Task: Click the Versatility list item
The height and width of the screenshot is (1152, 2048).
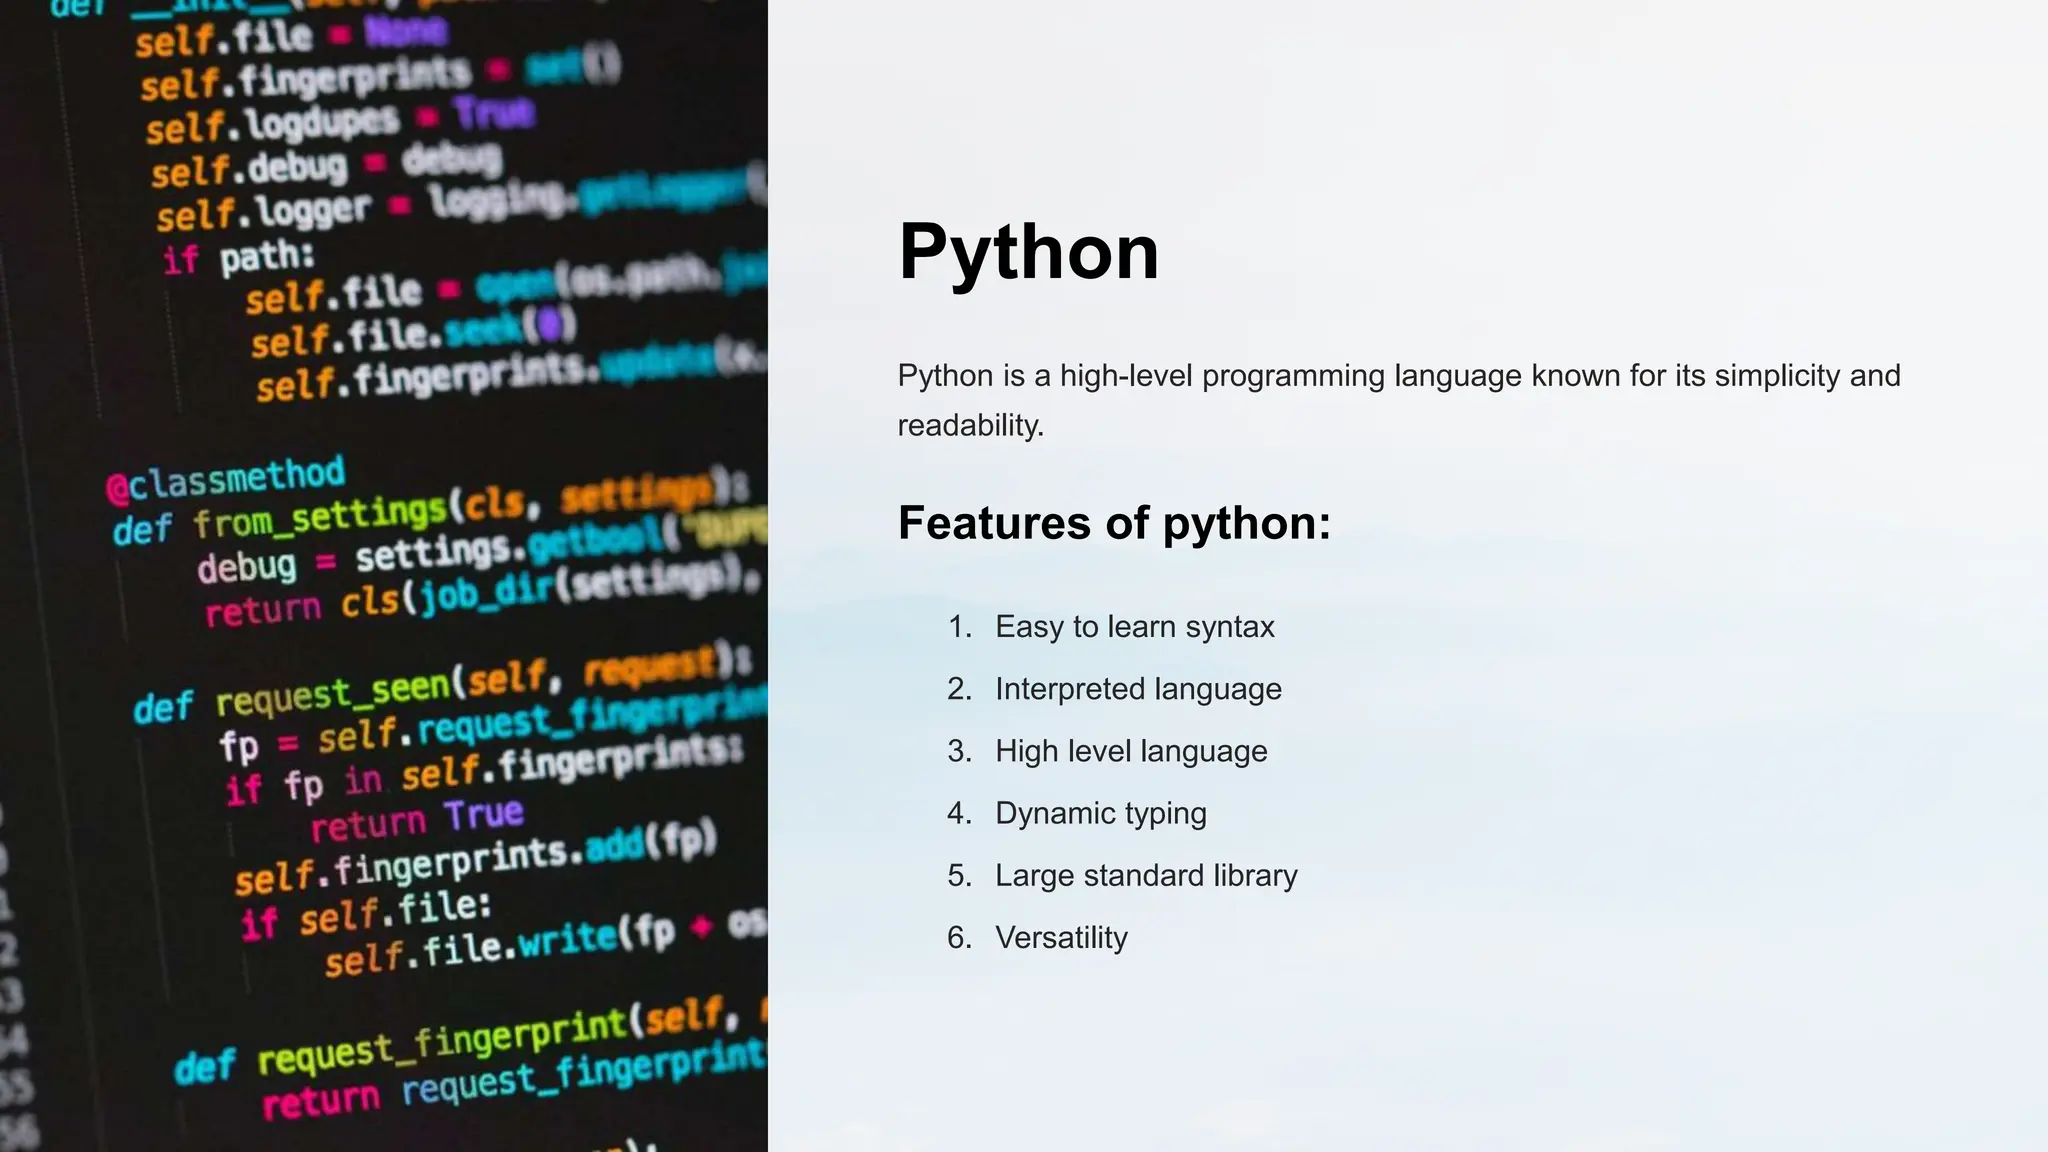Action: (1061, 938)
